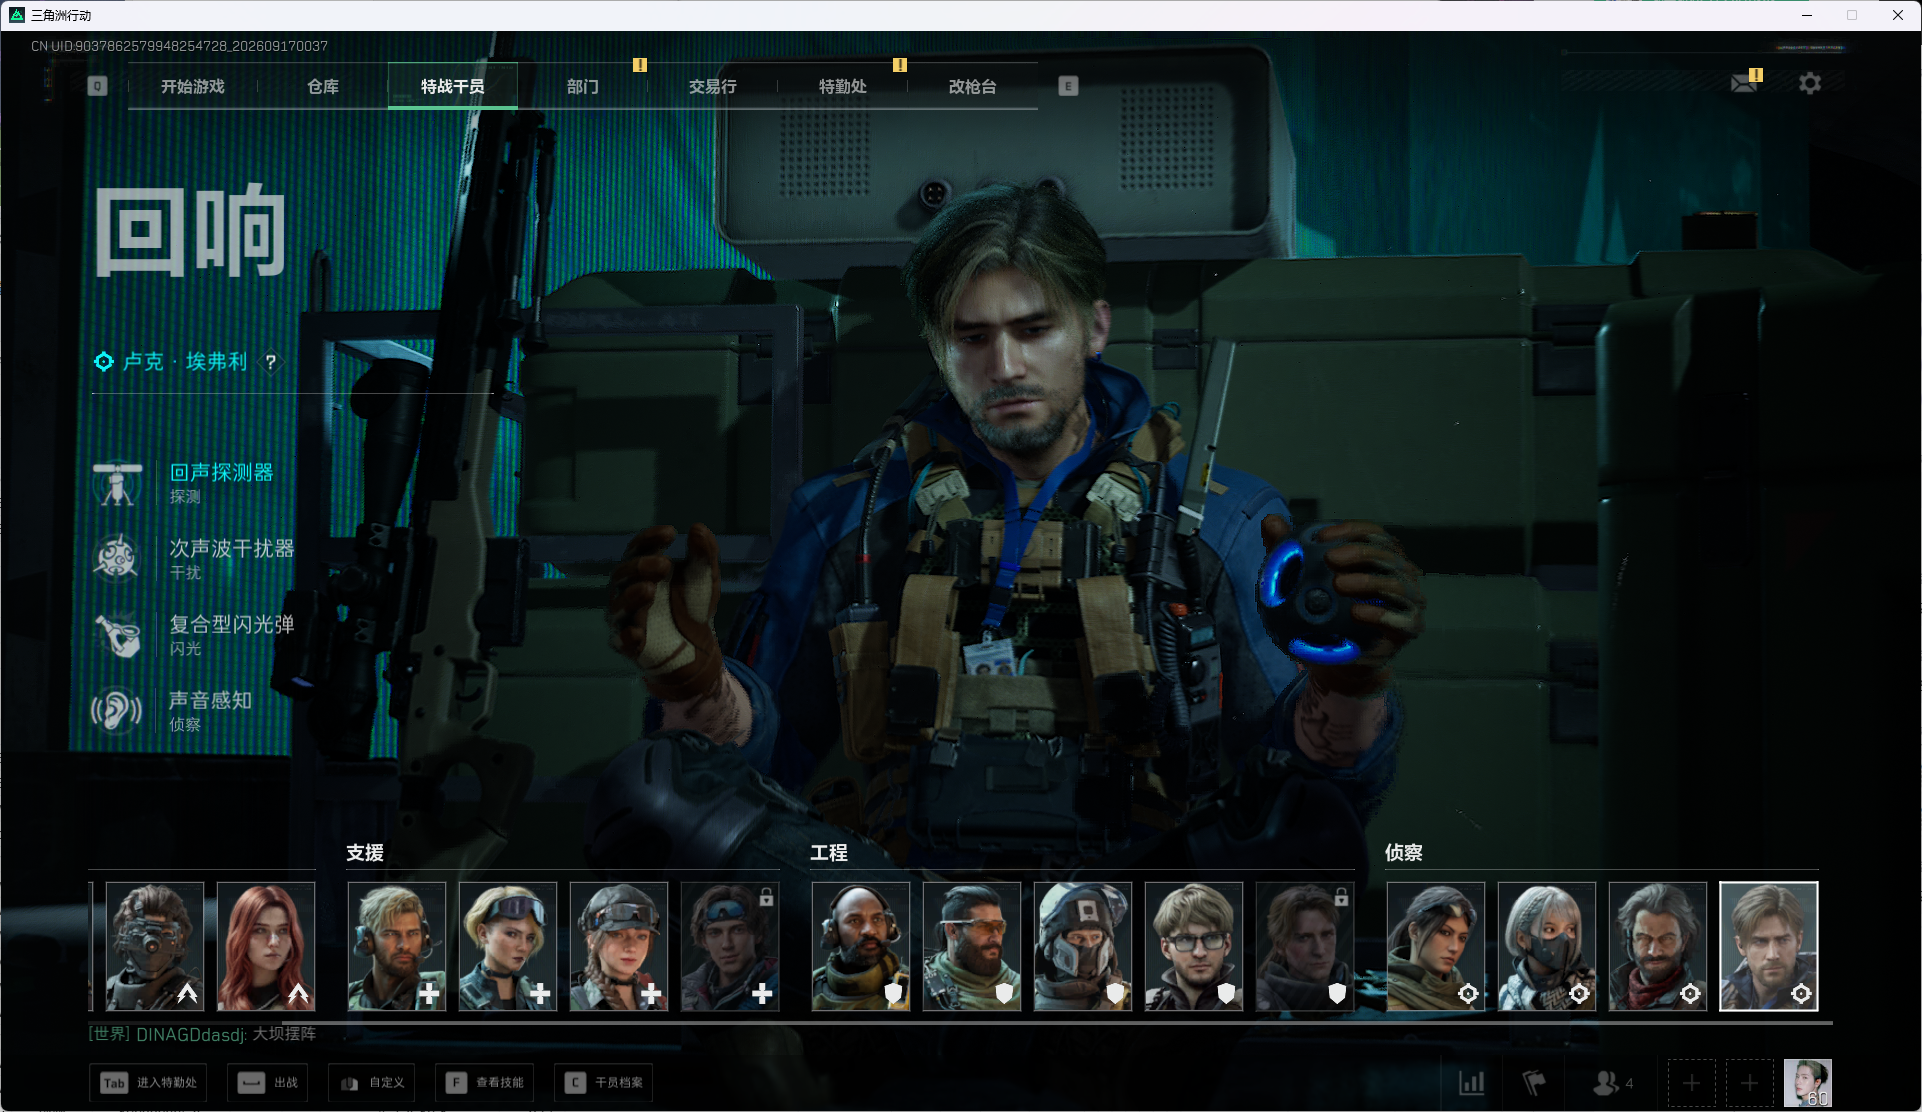Select the locked engineer operator portrait
Screen dimensions: 1922x1112
pos(1305,946)
